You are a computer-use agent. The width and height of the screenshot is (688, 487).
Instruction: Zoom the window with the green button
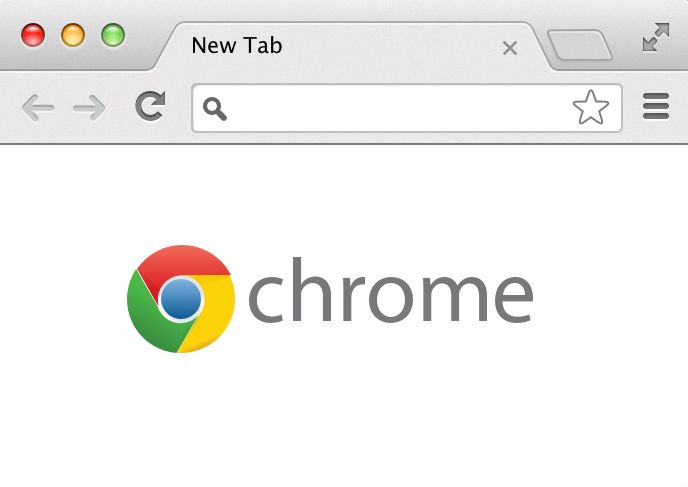[113, 35]
